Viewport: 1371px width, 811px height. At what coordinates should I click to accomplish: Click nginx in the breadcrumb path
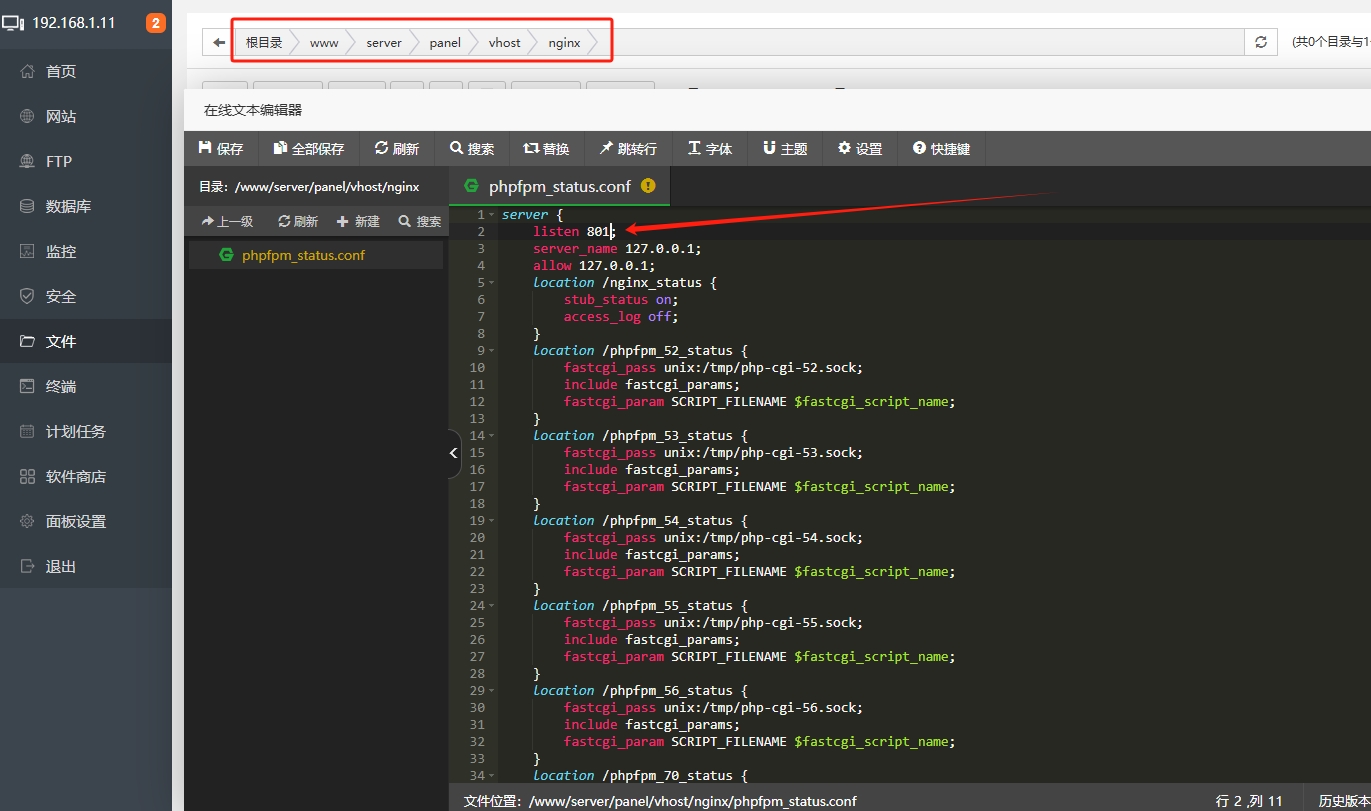tap(565, 42)
